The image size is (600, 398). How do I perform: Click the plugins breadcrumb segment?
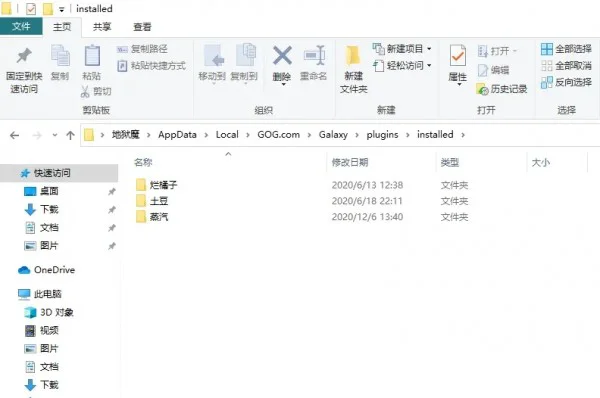pyautogui.click(x=382, y=135)
